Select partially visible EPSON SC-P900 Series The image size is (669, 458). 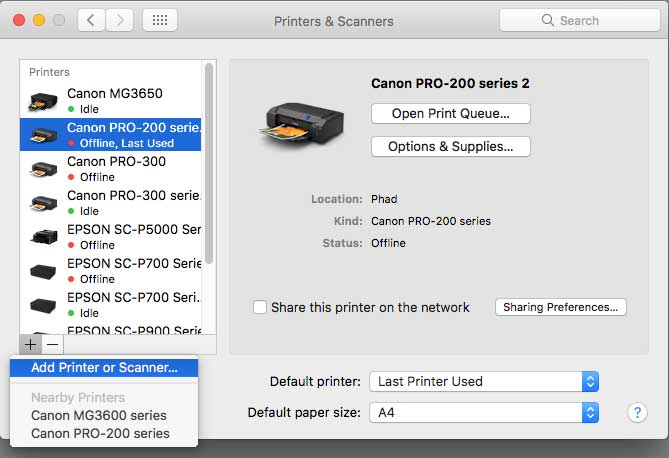pos(134,330)
